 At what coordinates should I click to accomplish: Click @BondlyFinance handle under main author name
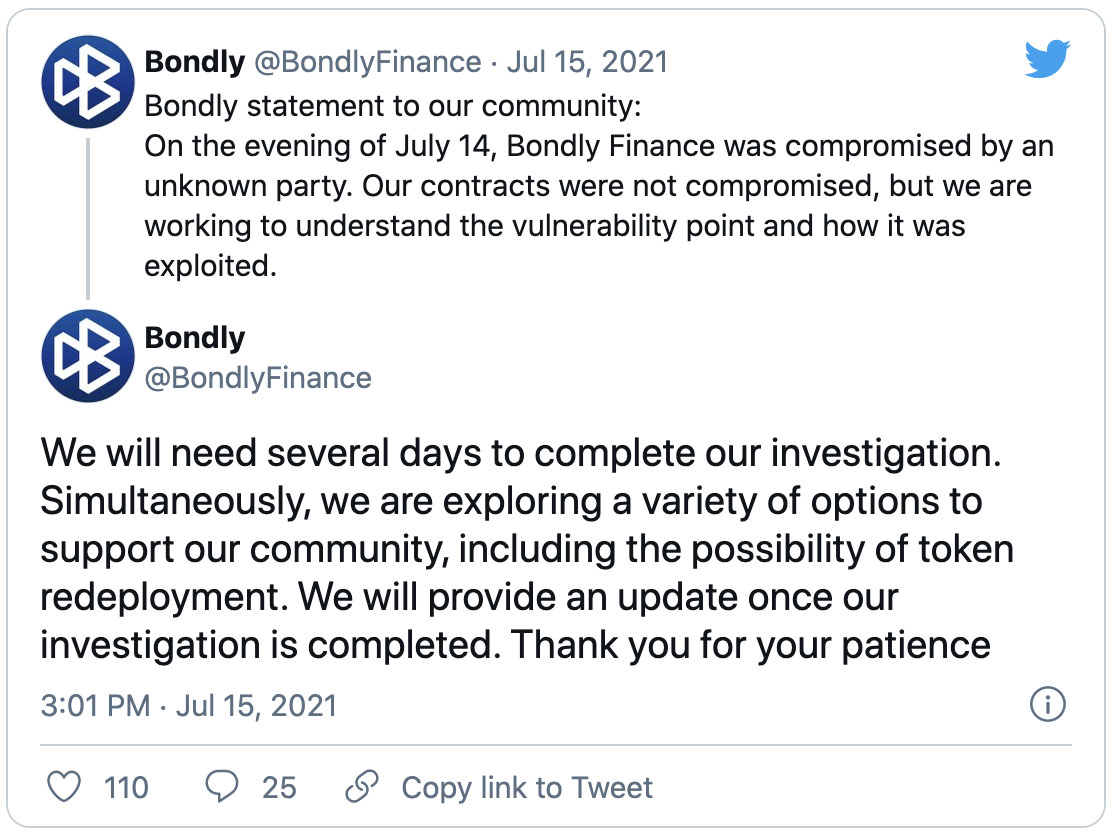pos(258,377)
